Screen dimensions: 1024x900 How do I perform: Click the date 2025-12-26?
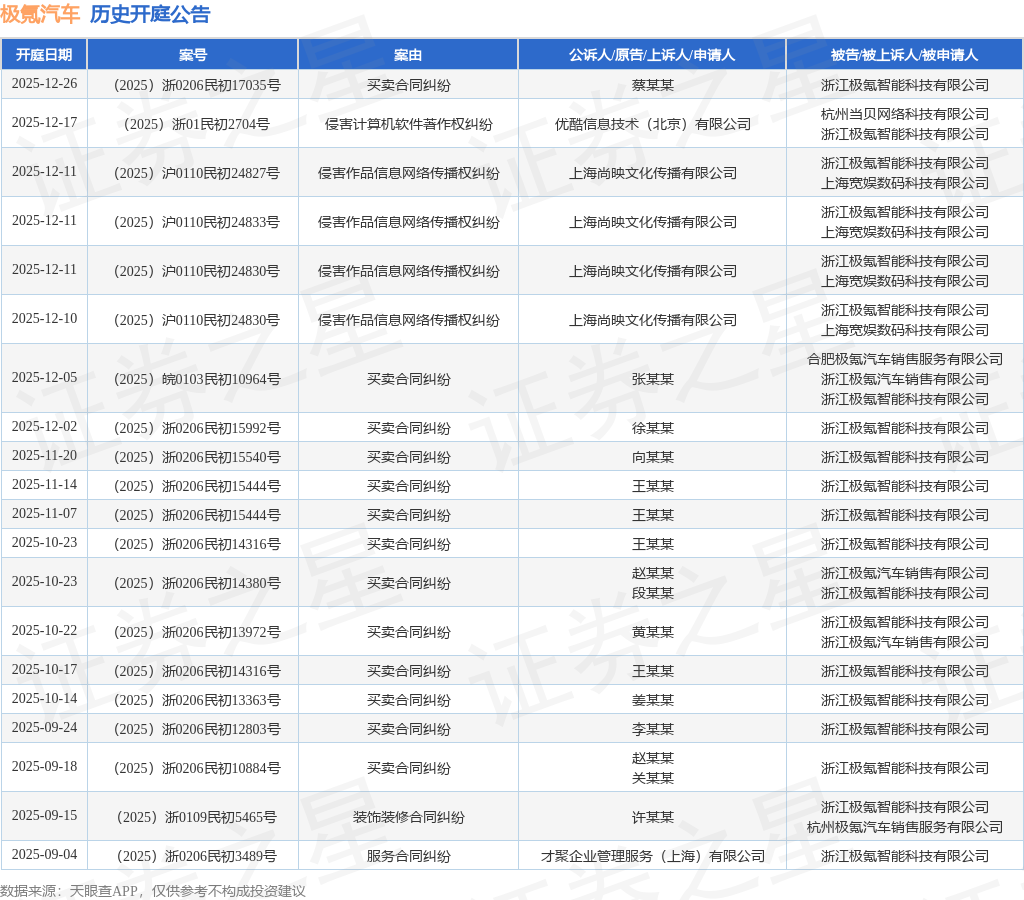(x=44, y=84)
